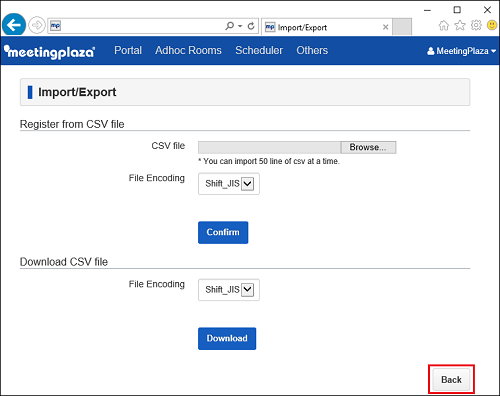Open favorites with the star icon
Image resolution: width=500 pixels, height=396 pixels.
point(460,25)
